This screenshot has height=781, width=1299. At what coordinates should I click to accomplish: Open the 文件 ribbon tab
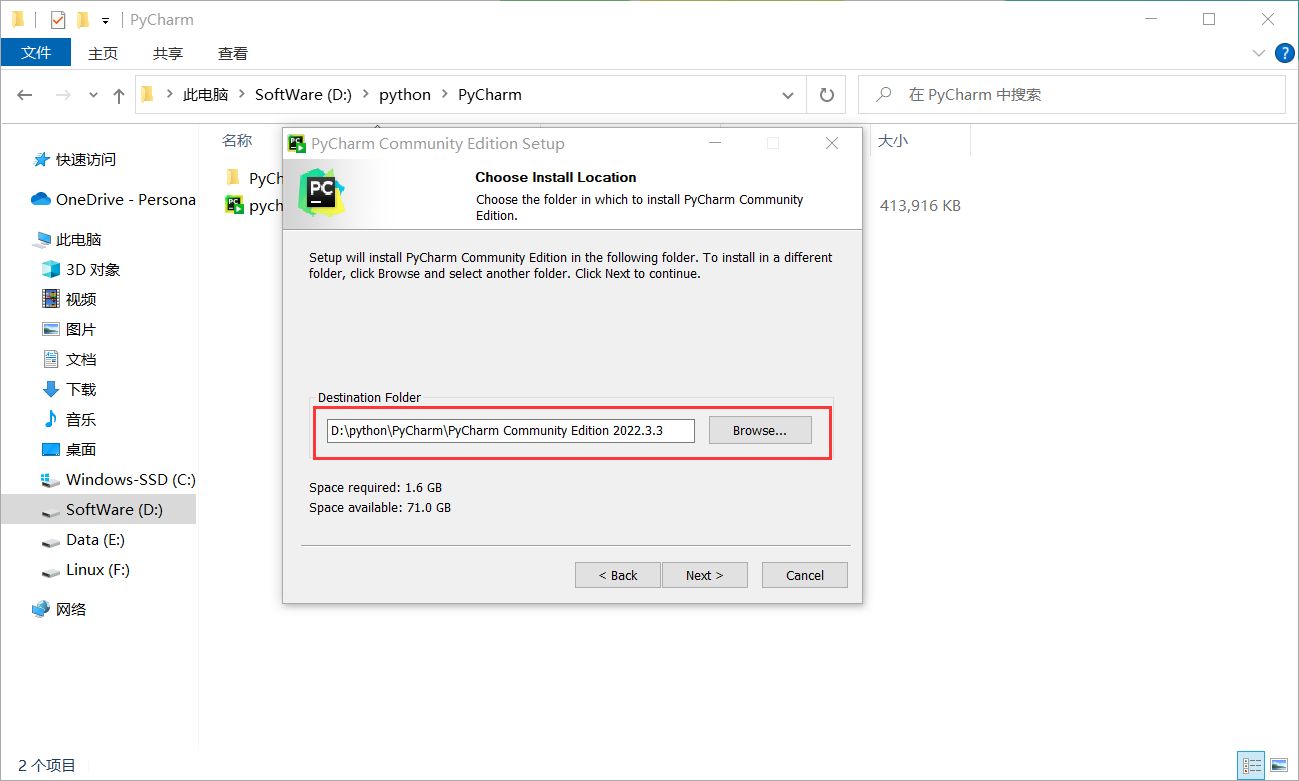point(36,53)
